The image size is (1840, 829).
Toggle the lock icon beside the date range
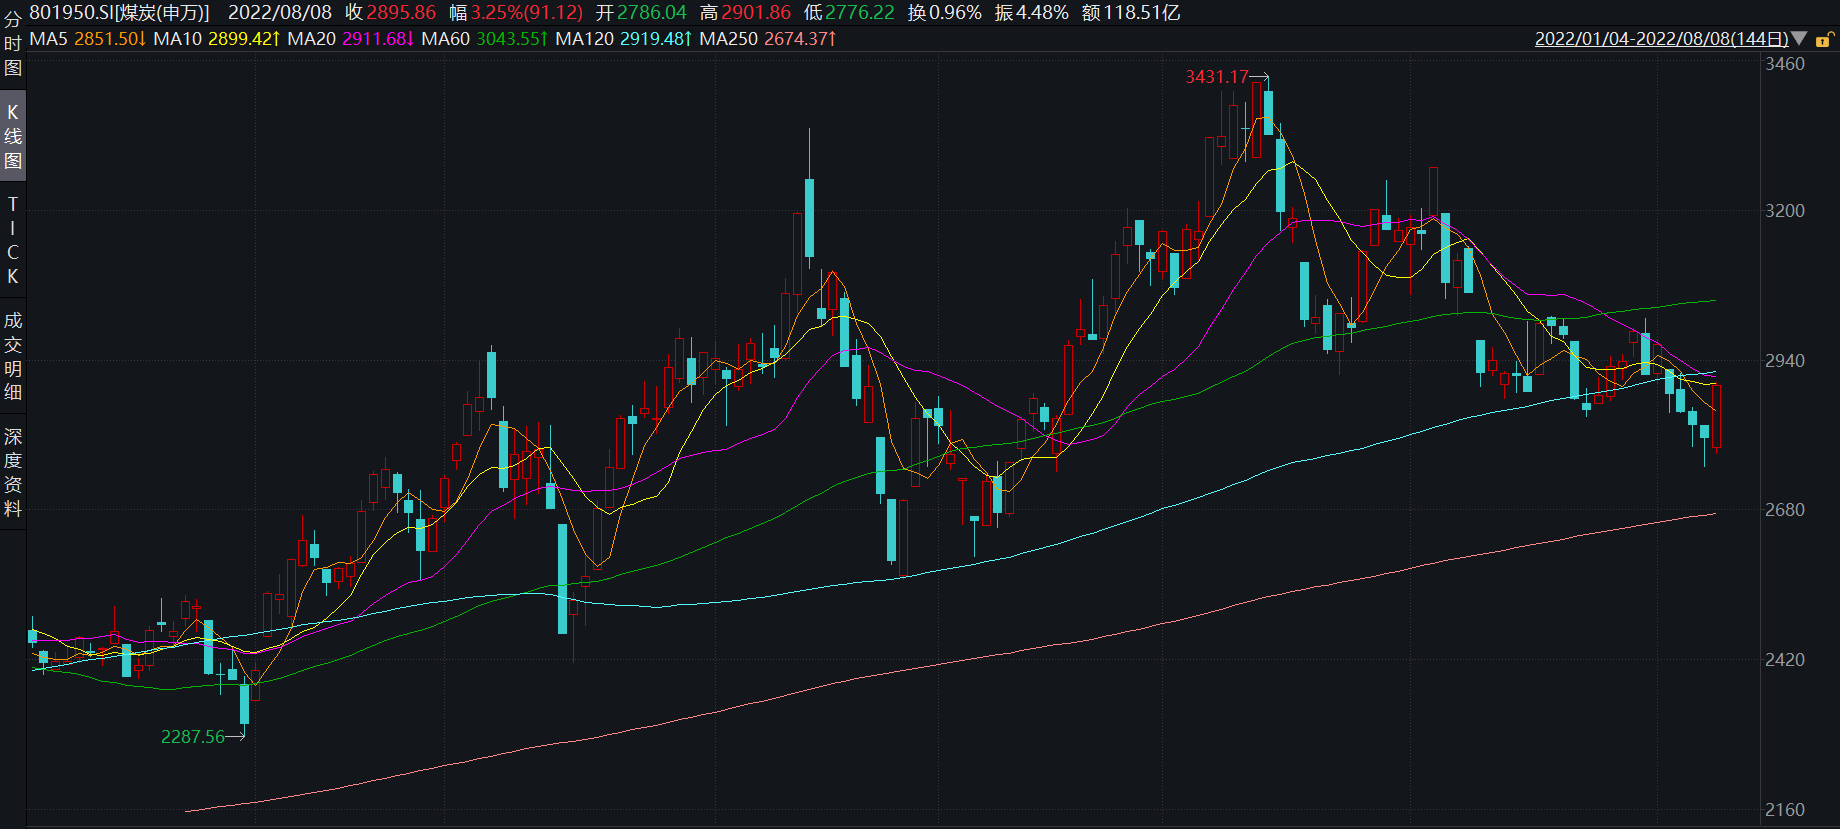[1824, 40]
